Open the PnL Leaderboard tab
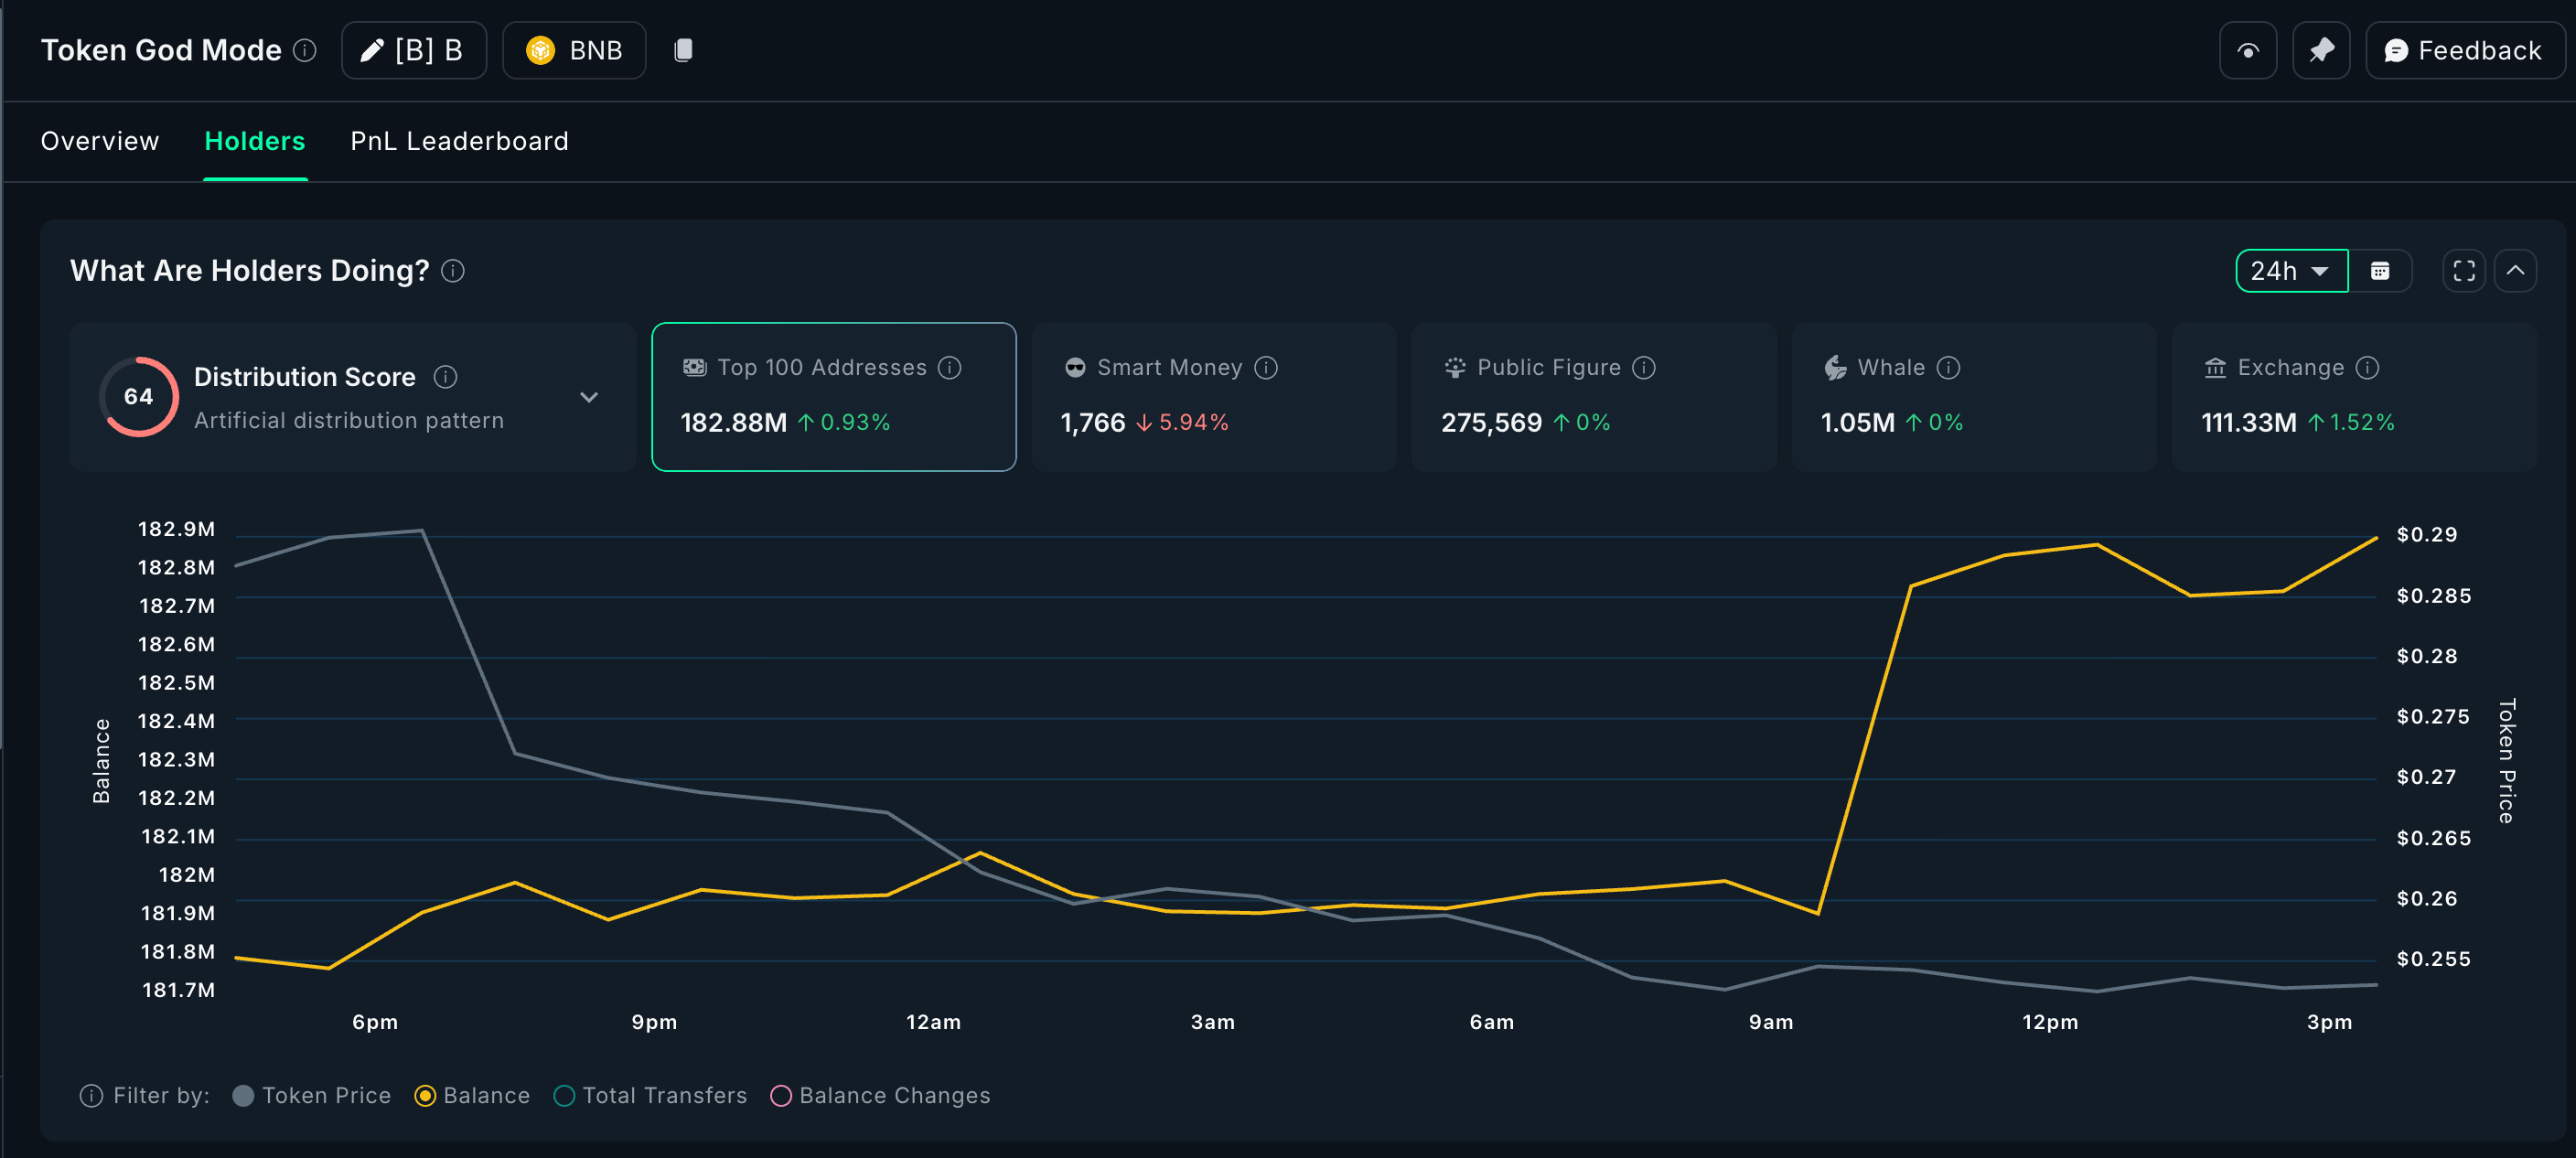 (x=459, y=141)
